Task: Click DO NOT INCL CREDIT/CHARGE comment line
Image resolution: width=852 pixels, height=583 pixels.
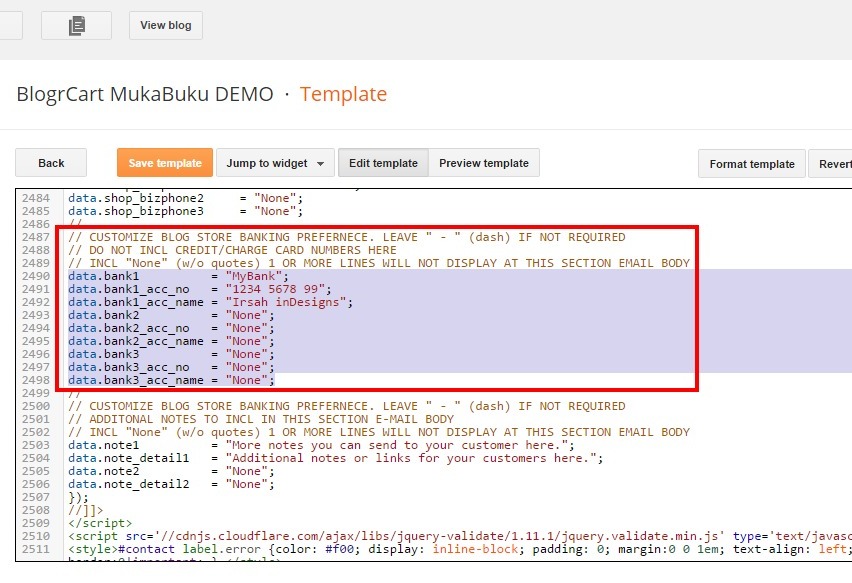Action: pos(232,250)
